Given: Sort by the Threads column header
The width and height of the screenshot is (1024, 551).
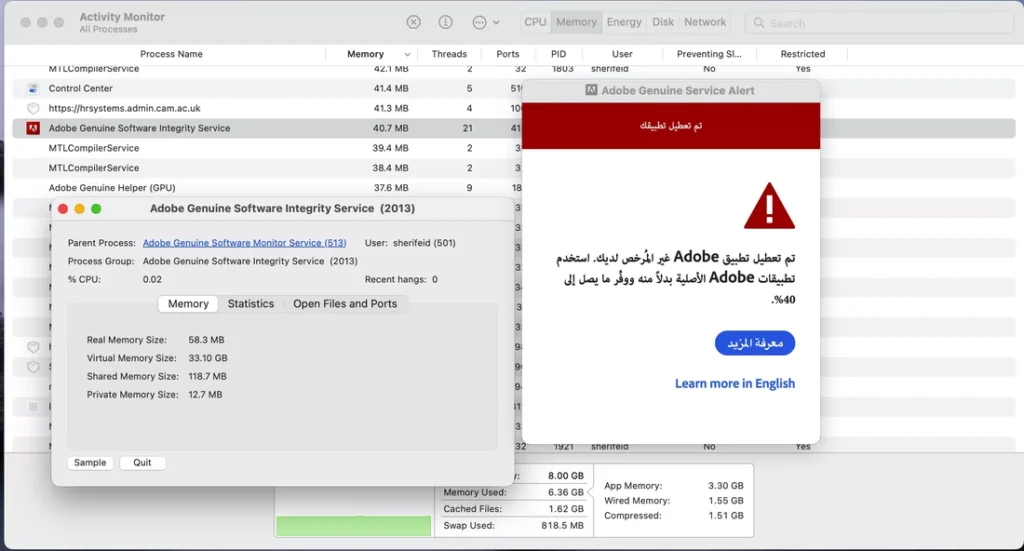Looking at the screenshot, I should 449,54.
